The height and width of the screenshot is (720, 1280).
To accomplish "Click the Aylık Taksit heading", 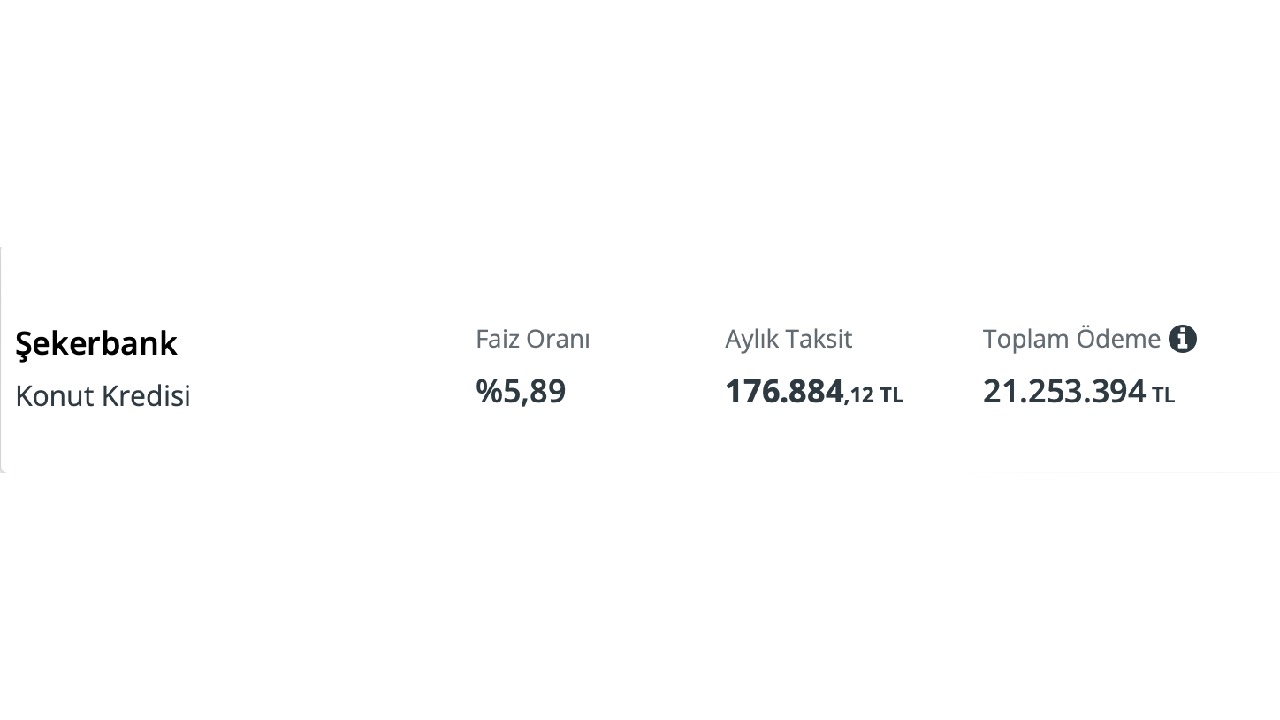I will click(789, 340).
